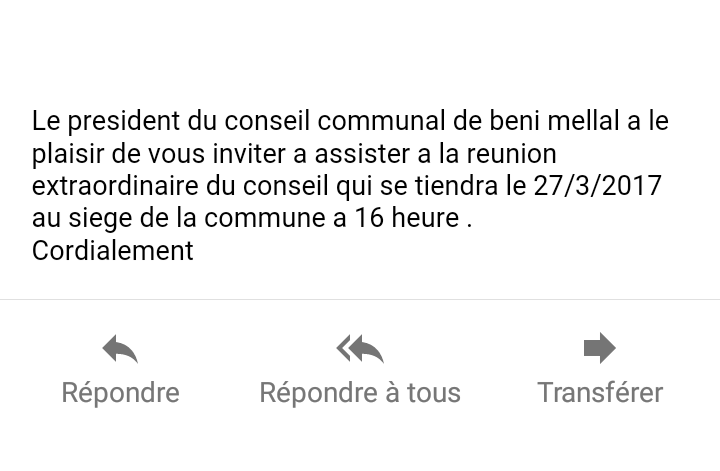Click the word "tiendra" in the third line
Screen dimensions: 720x471
point(456,186)
